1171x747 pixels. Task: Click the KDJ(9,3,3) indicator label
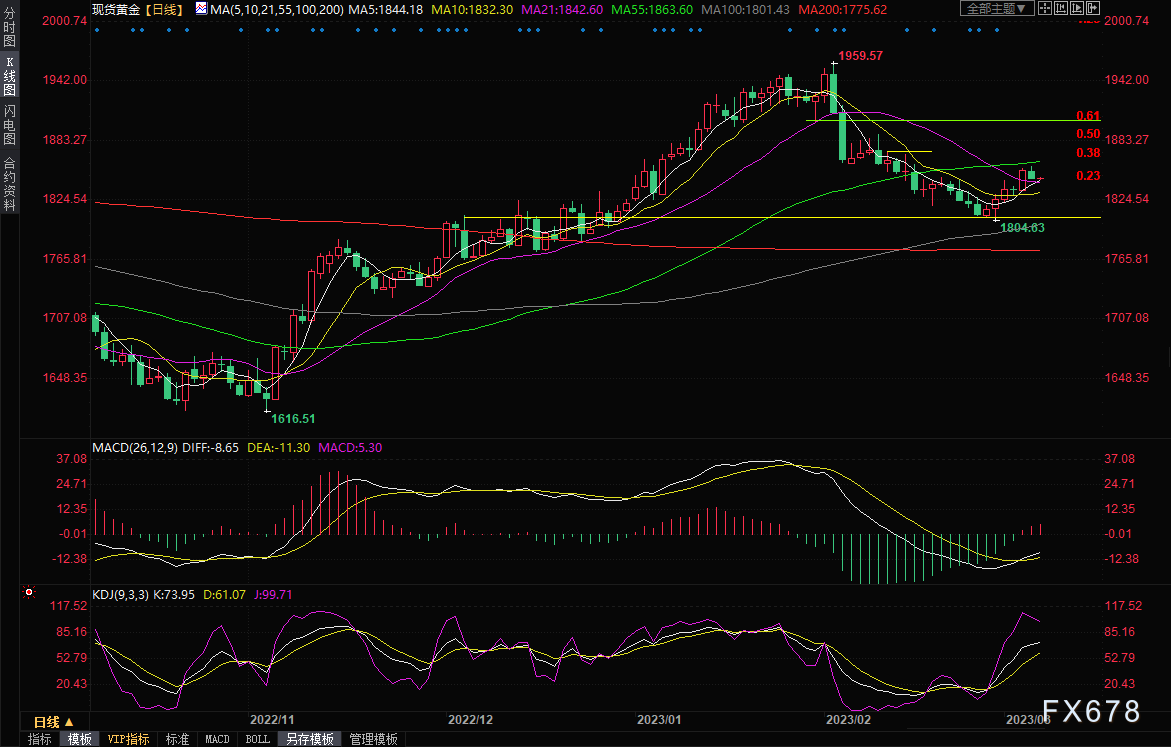click(120, 595)
